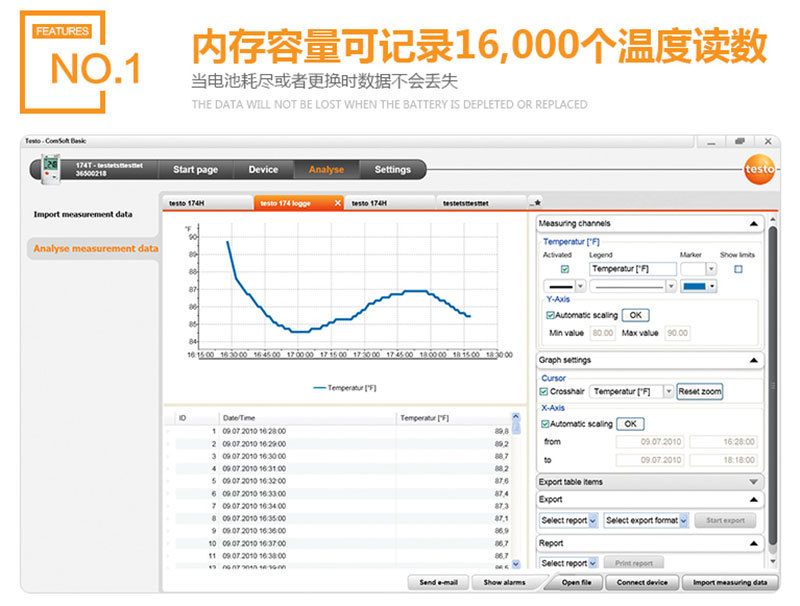Click the data table scroll down arrow
800x606 pixels.
pos(516,564)
